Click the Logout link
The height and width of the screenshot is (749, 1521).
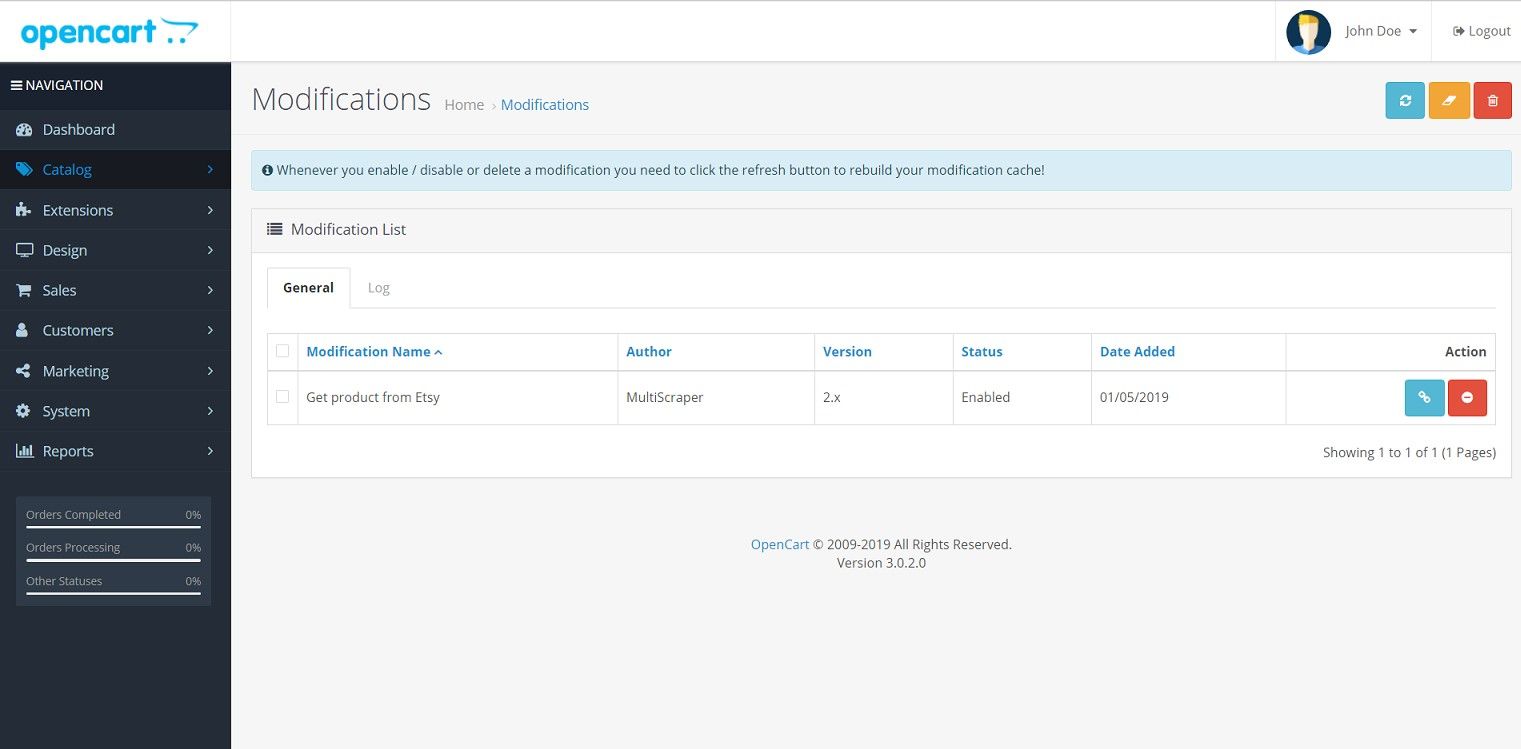(x=1481, y=31)
